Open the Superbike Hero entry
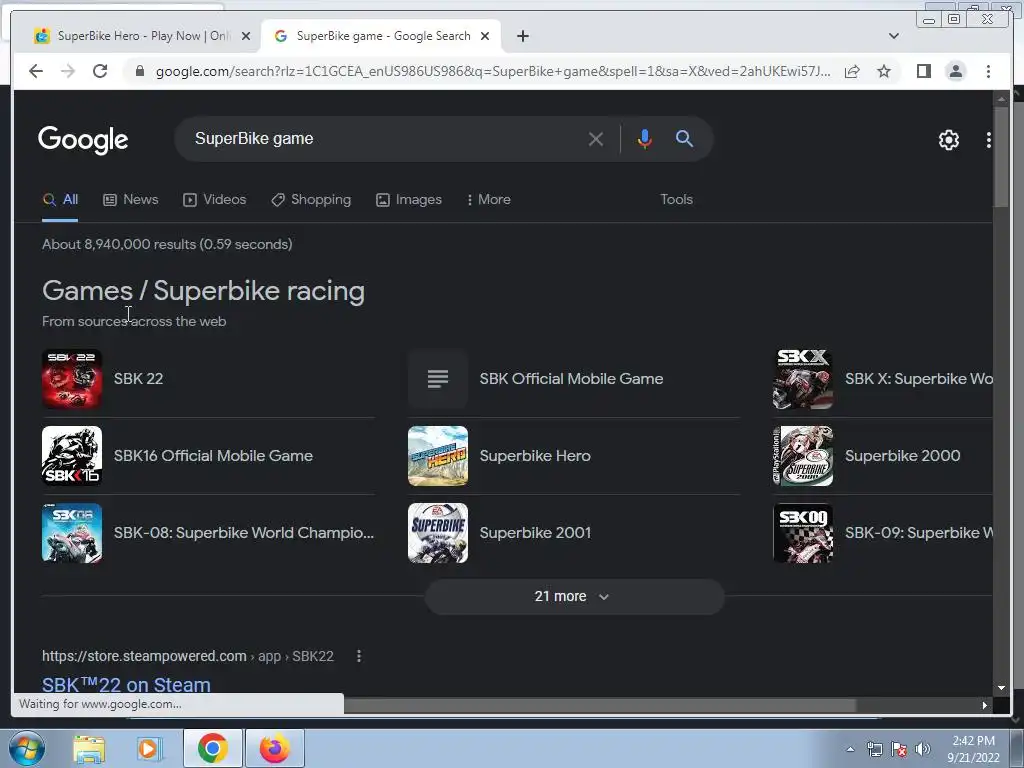 coord(535,456)
